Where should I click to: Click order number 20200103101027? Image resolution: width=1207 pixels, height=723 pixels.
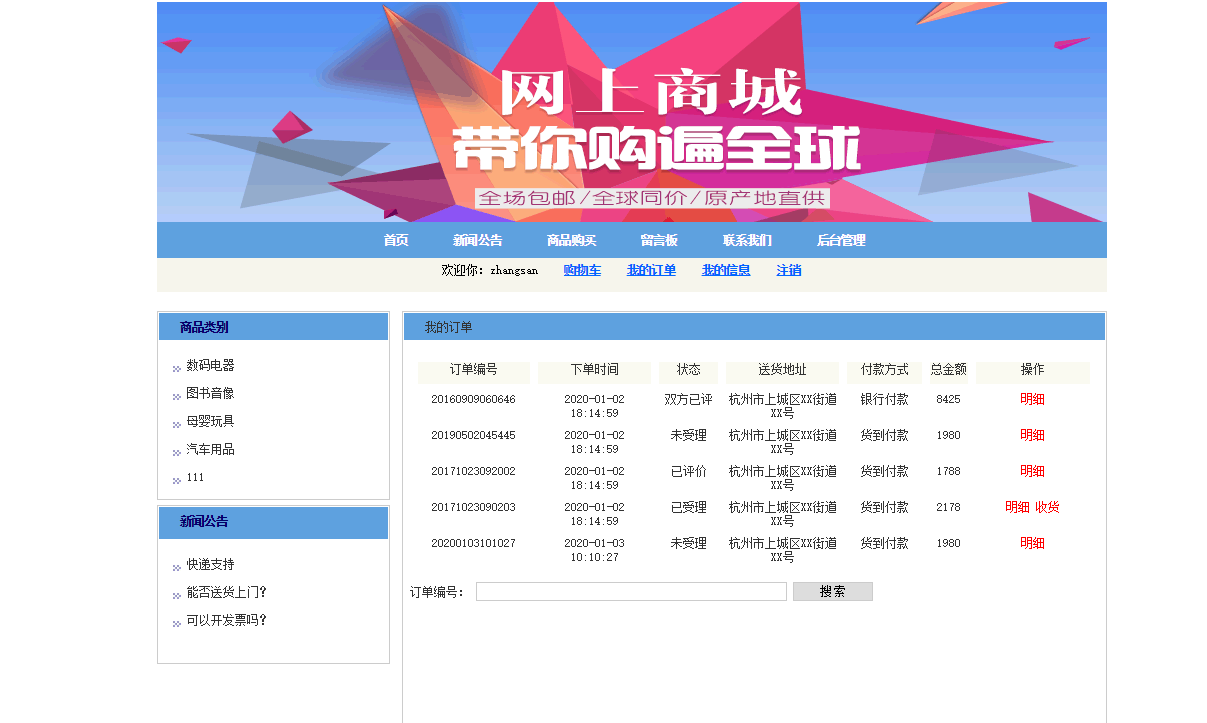473,543
